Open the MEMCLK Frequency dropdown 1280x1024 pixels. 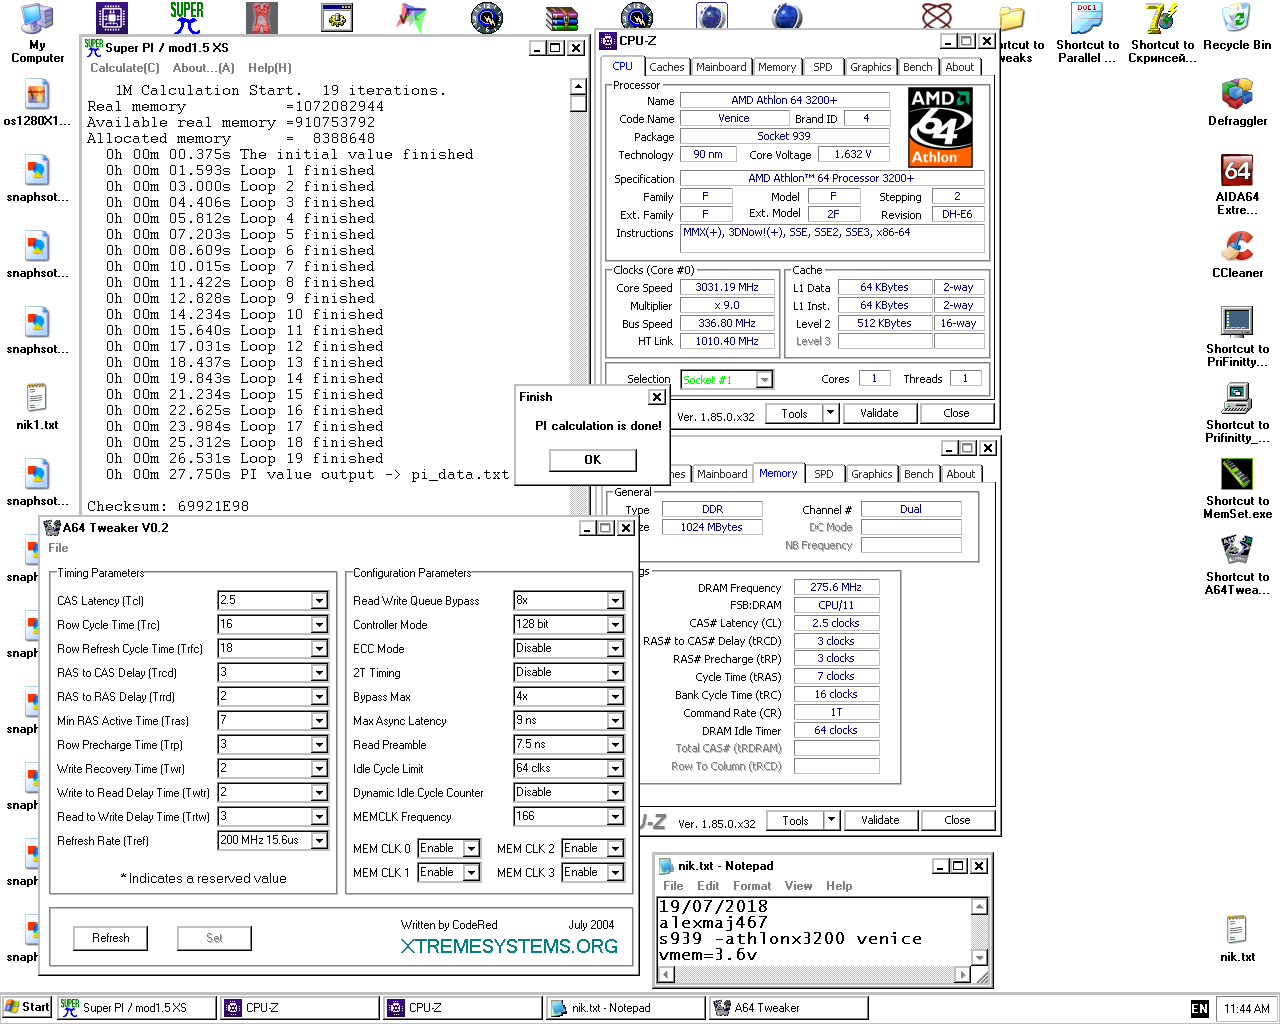[x=615, y=817]
